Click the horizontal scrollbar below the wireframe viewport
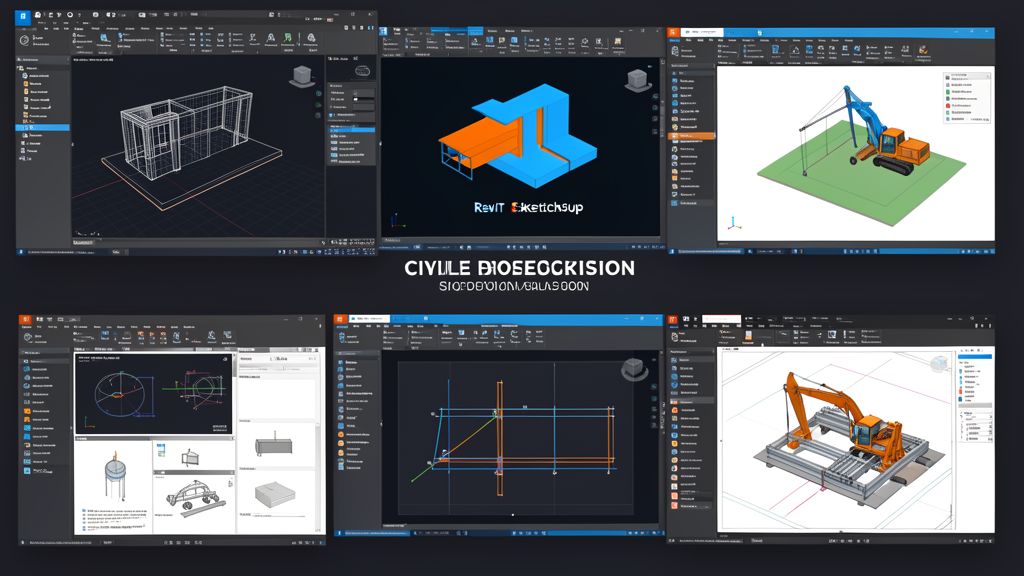The image size is (1024, 576). point(196,242)
